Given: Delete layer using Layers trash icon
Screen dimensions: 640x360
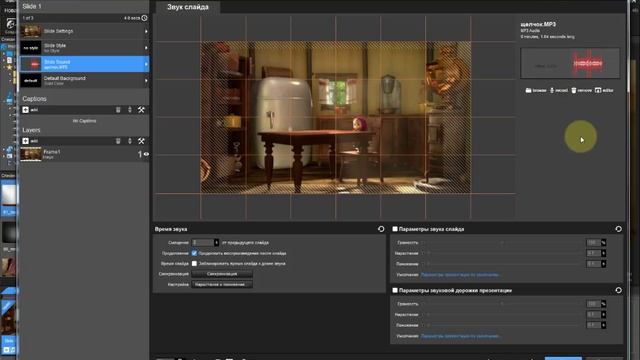Looking at the screenshot, I should pyautogui.click(x=118, y=141).
